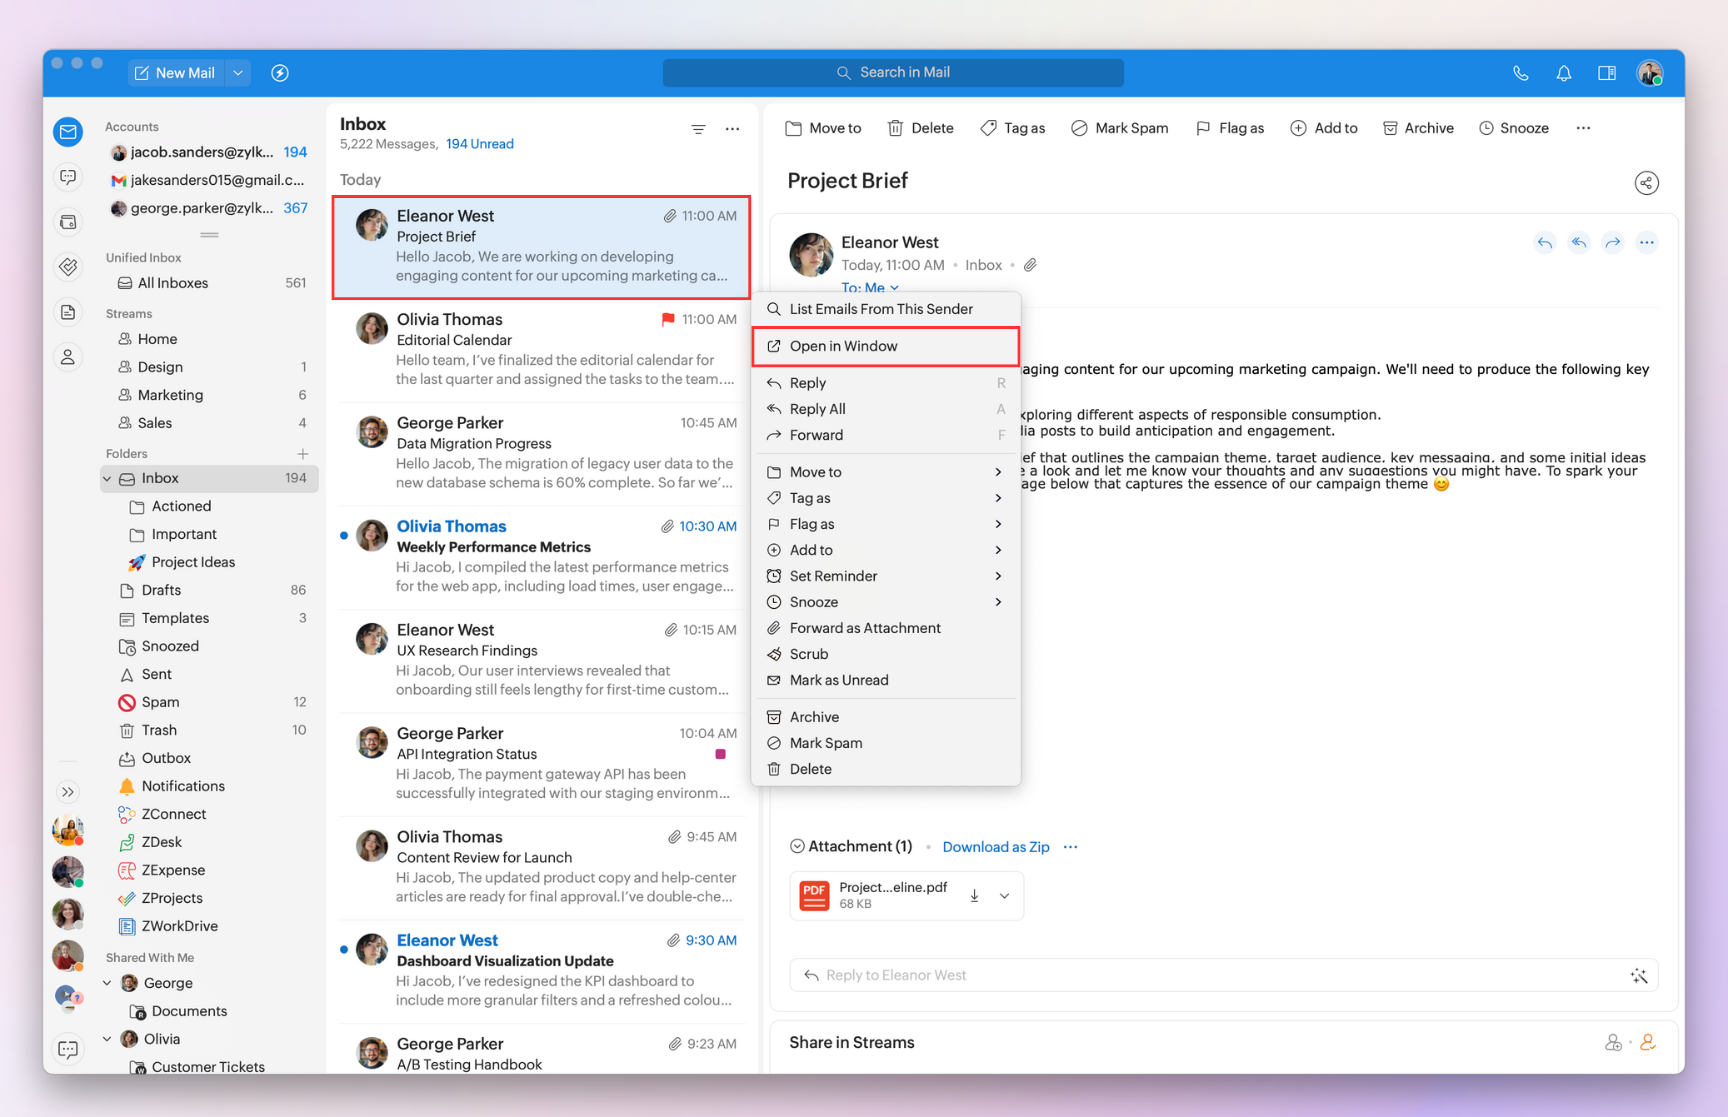This screenshot has height=1117, width=1728.
Task: Choose Mark as Unread in context menu
Action: (x=838, y=680)
